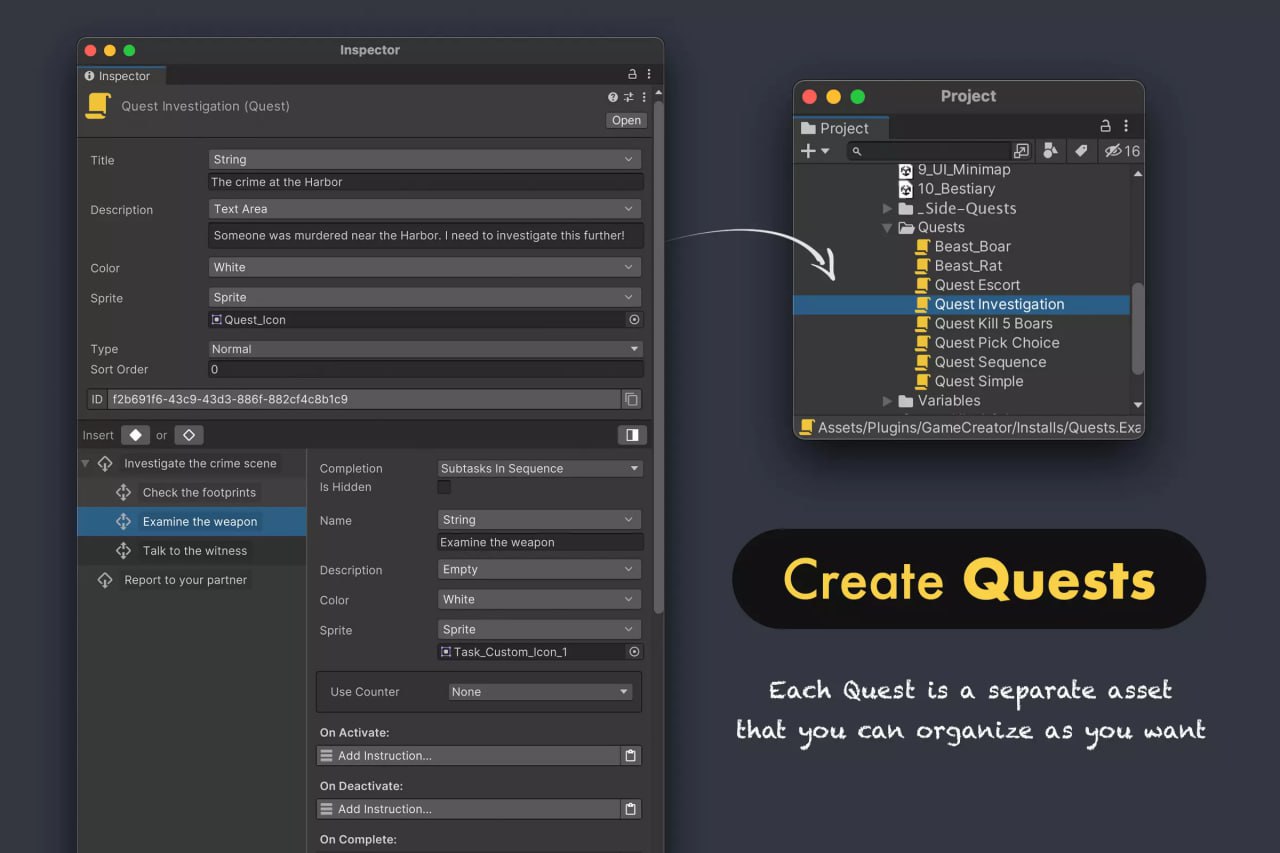Collapse the Quests folder in the Project tree

tap(887, 227)
